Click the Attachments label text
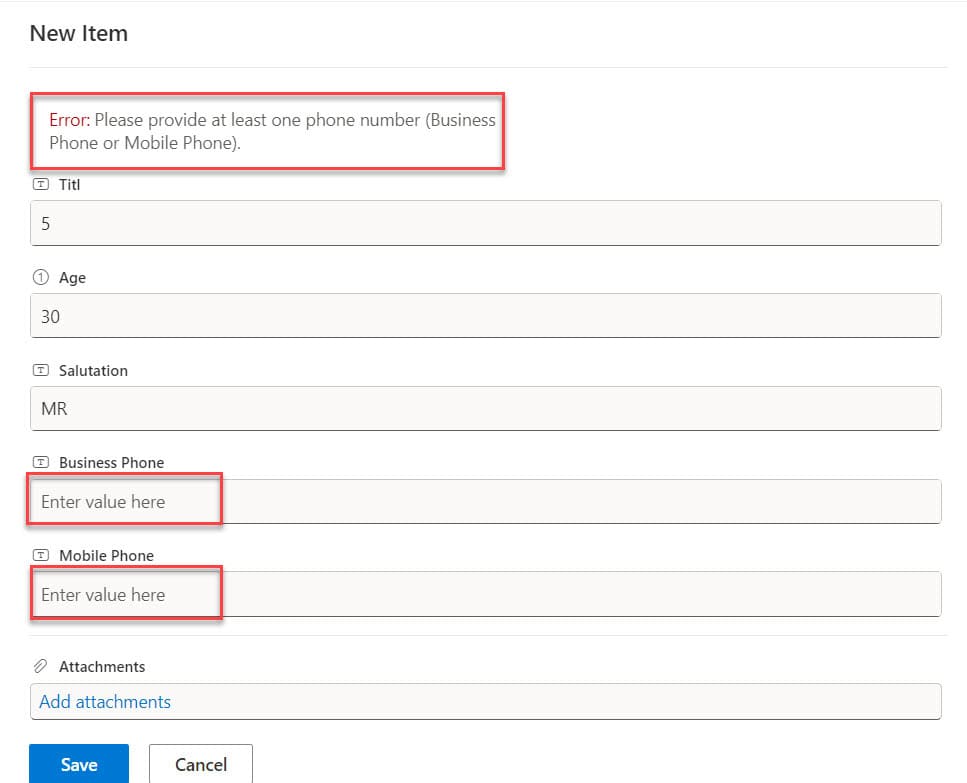This screenshot has height=783, width=967. point(102,666)
